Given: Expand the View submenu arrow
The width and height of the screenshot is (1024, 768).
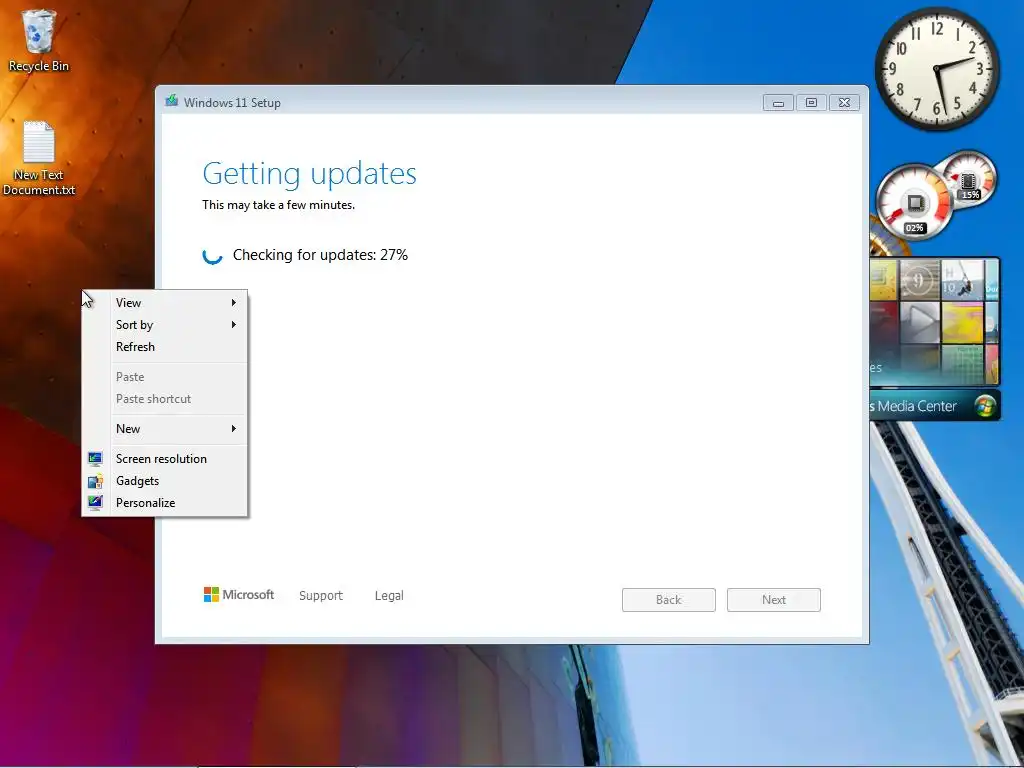Looking at the screenshot, I should (x=233, y=302).
